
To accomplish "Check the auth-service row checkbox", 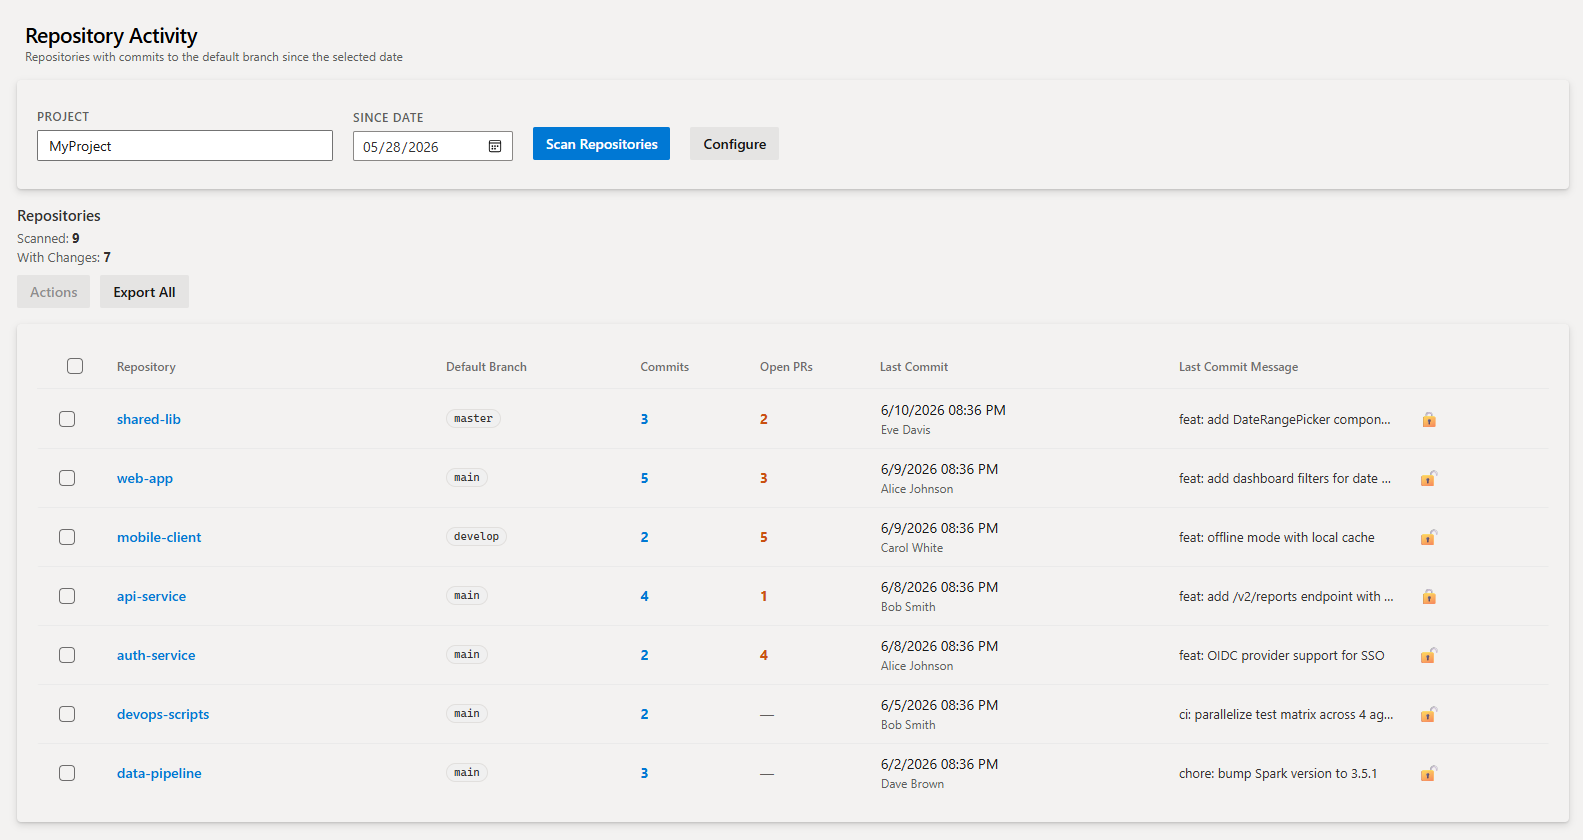I will coord(67,655).
